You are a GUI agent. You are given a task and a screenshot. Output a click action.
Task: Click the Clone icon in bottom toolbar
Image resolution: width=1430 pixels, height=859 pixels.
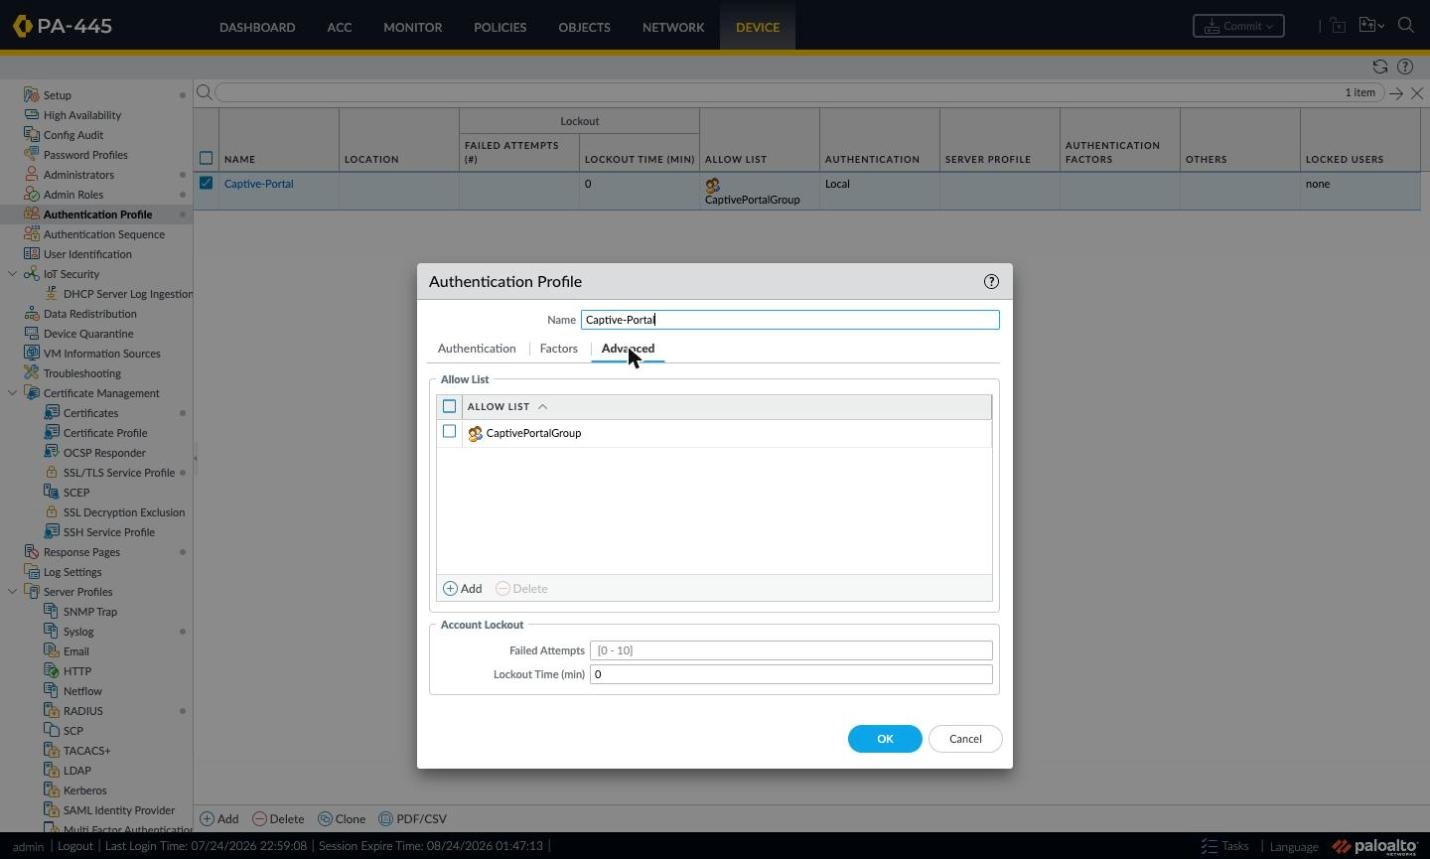(x=325, y=819)
